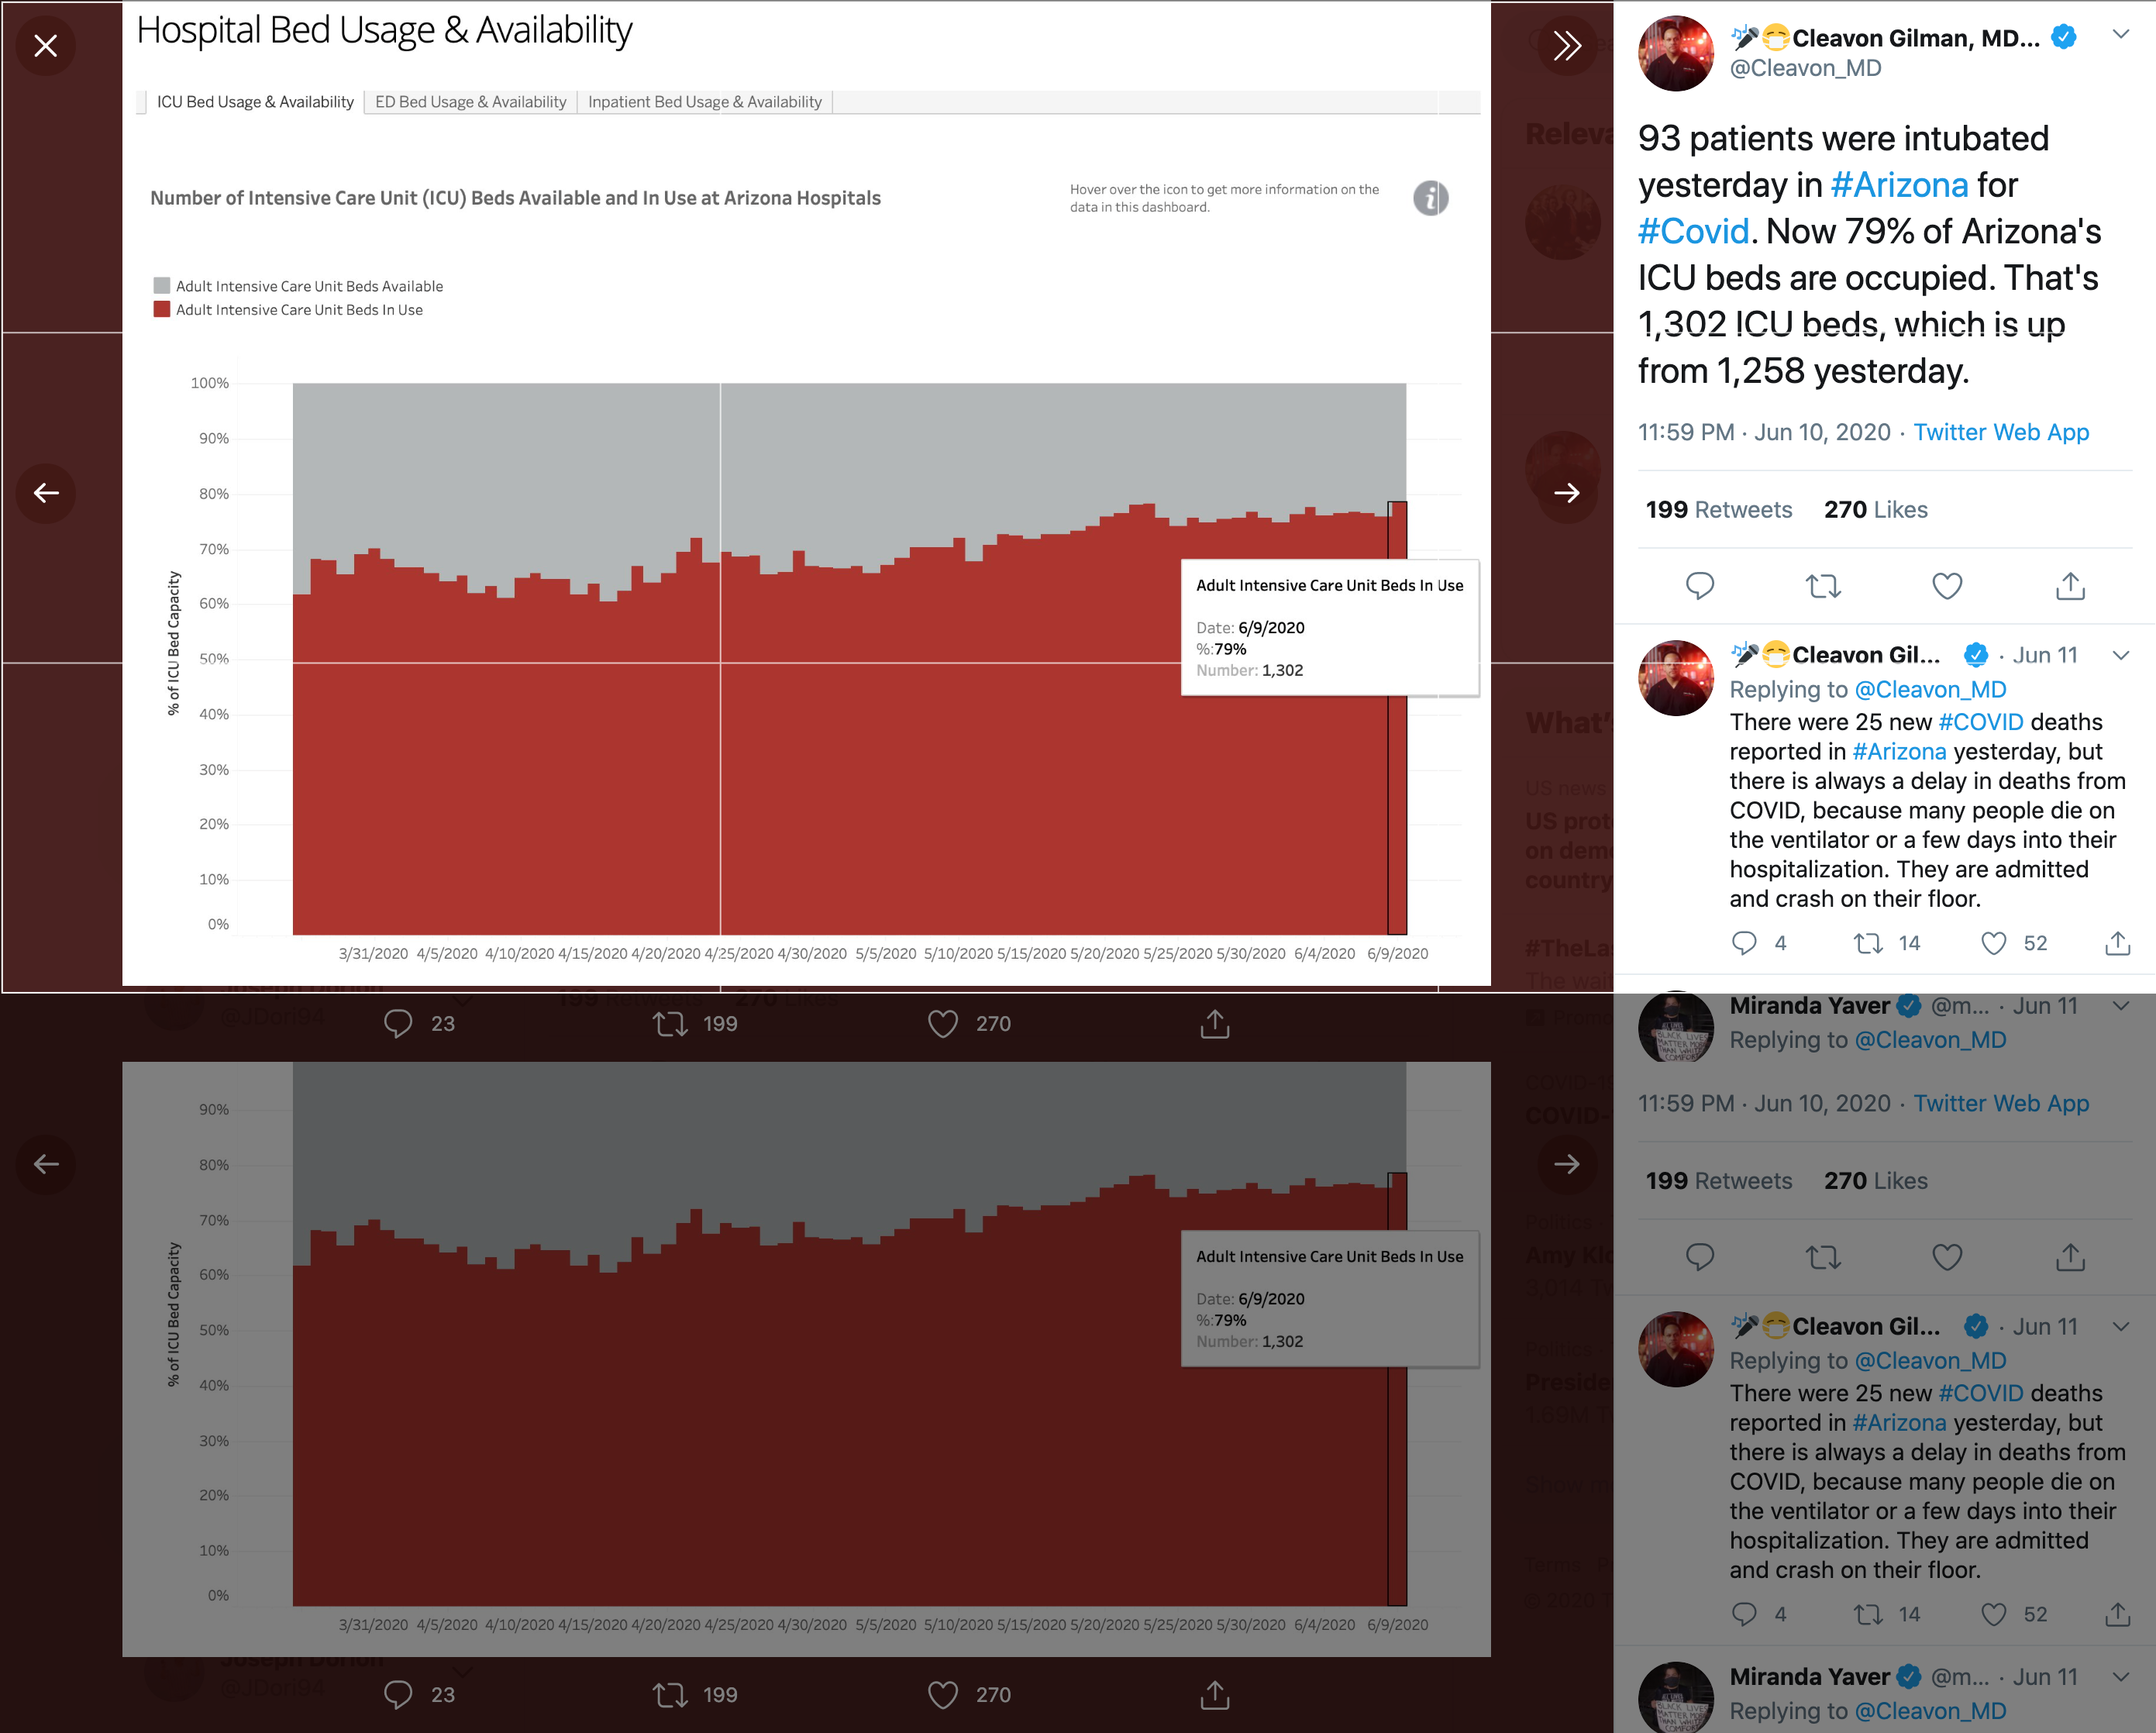This screenshot has width=2156, height=1733.
Task: Go to the previous image with left arrow
Action: point(46,492)
